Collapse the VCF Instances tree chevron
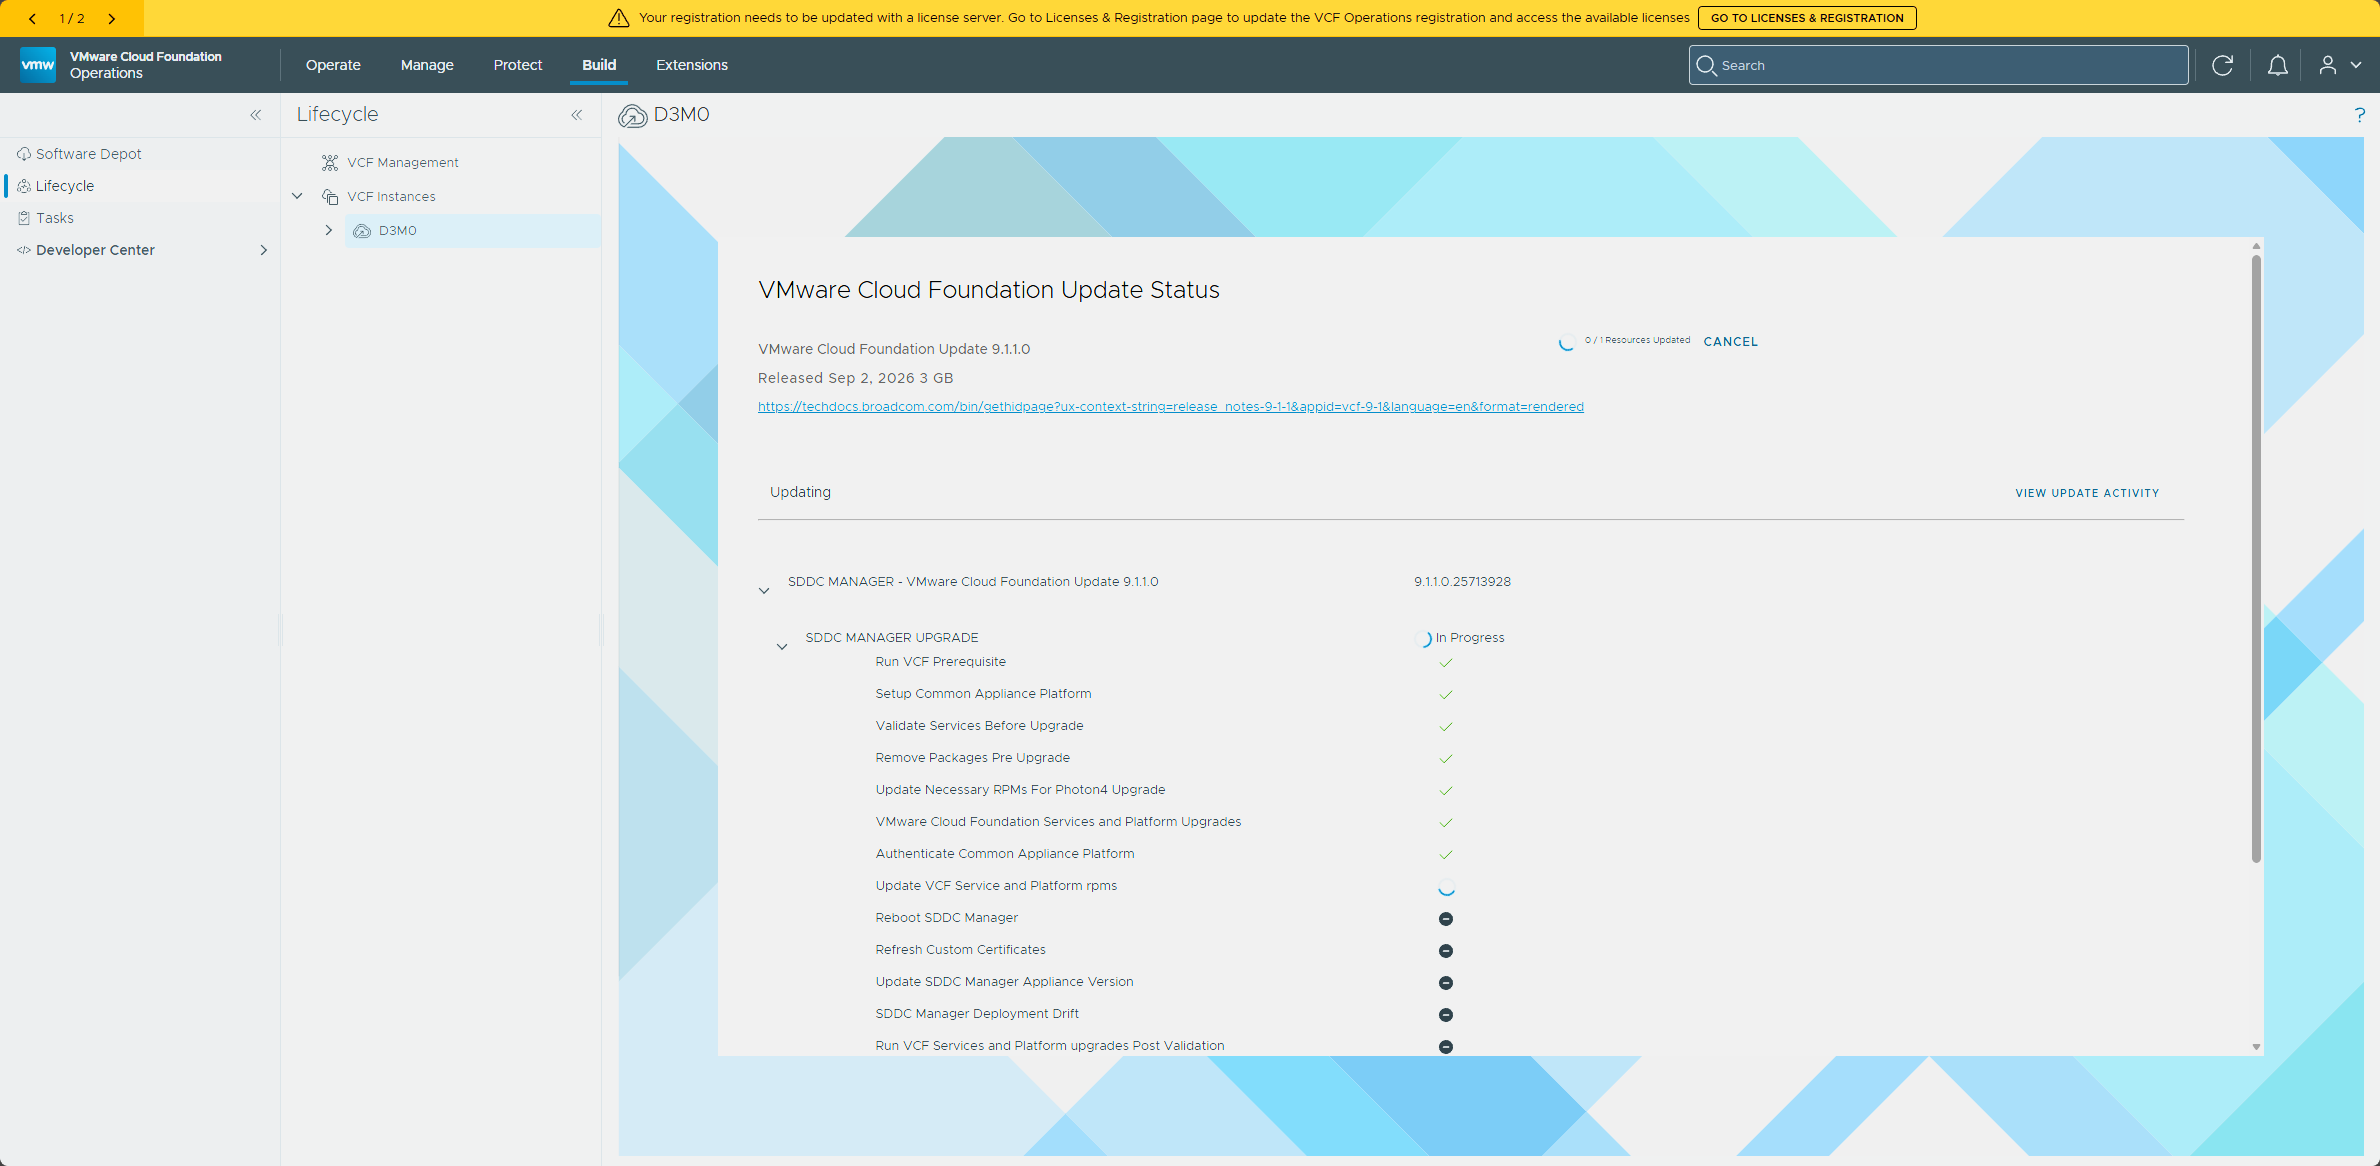Image resolution: width=2380 pixels, height=1166 pixels. tap(297, 196)
